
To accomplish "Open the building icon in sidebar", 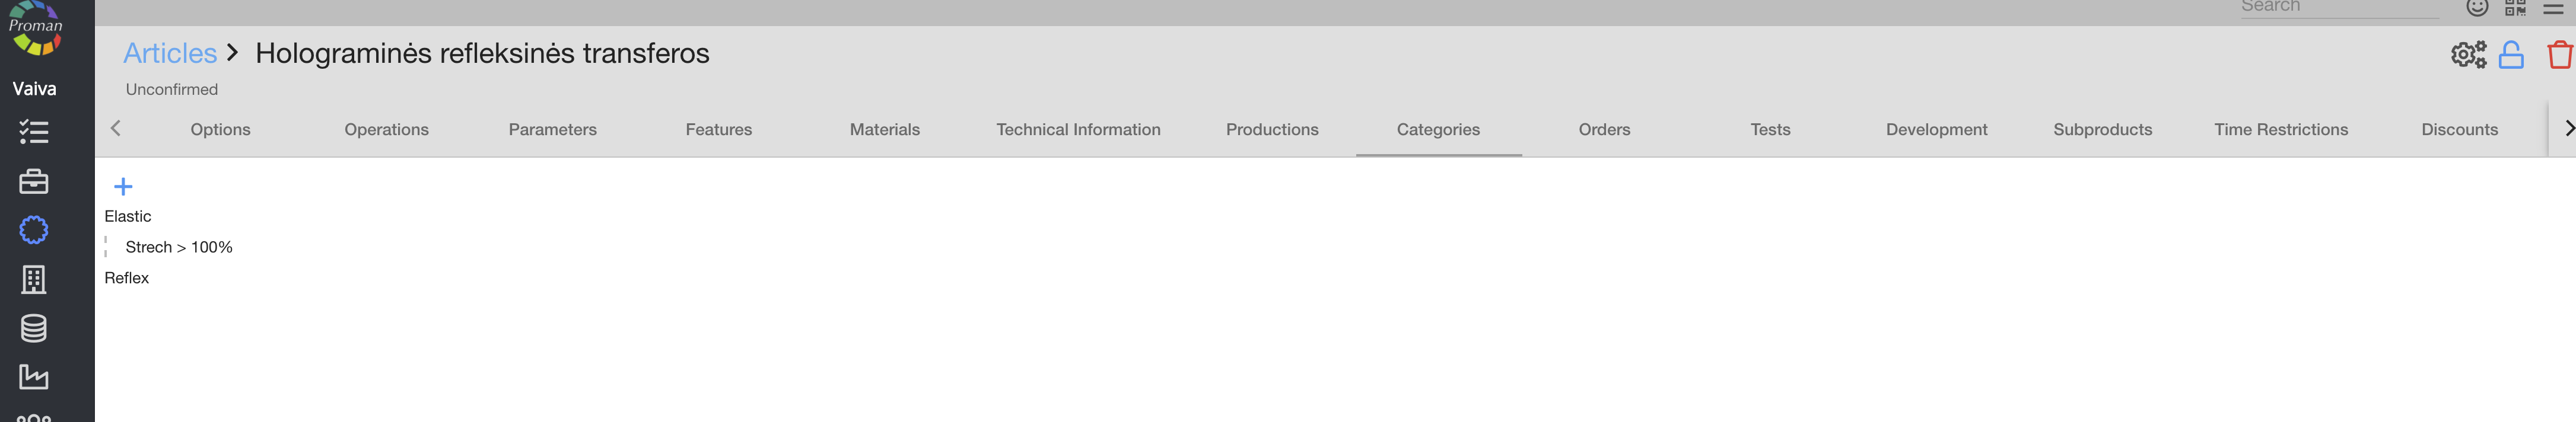I will (33, 279).
